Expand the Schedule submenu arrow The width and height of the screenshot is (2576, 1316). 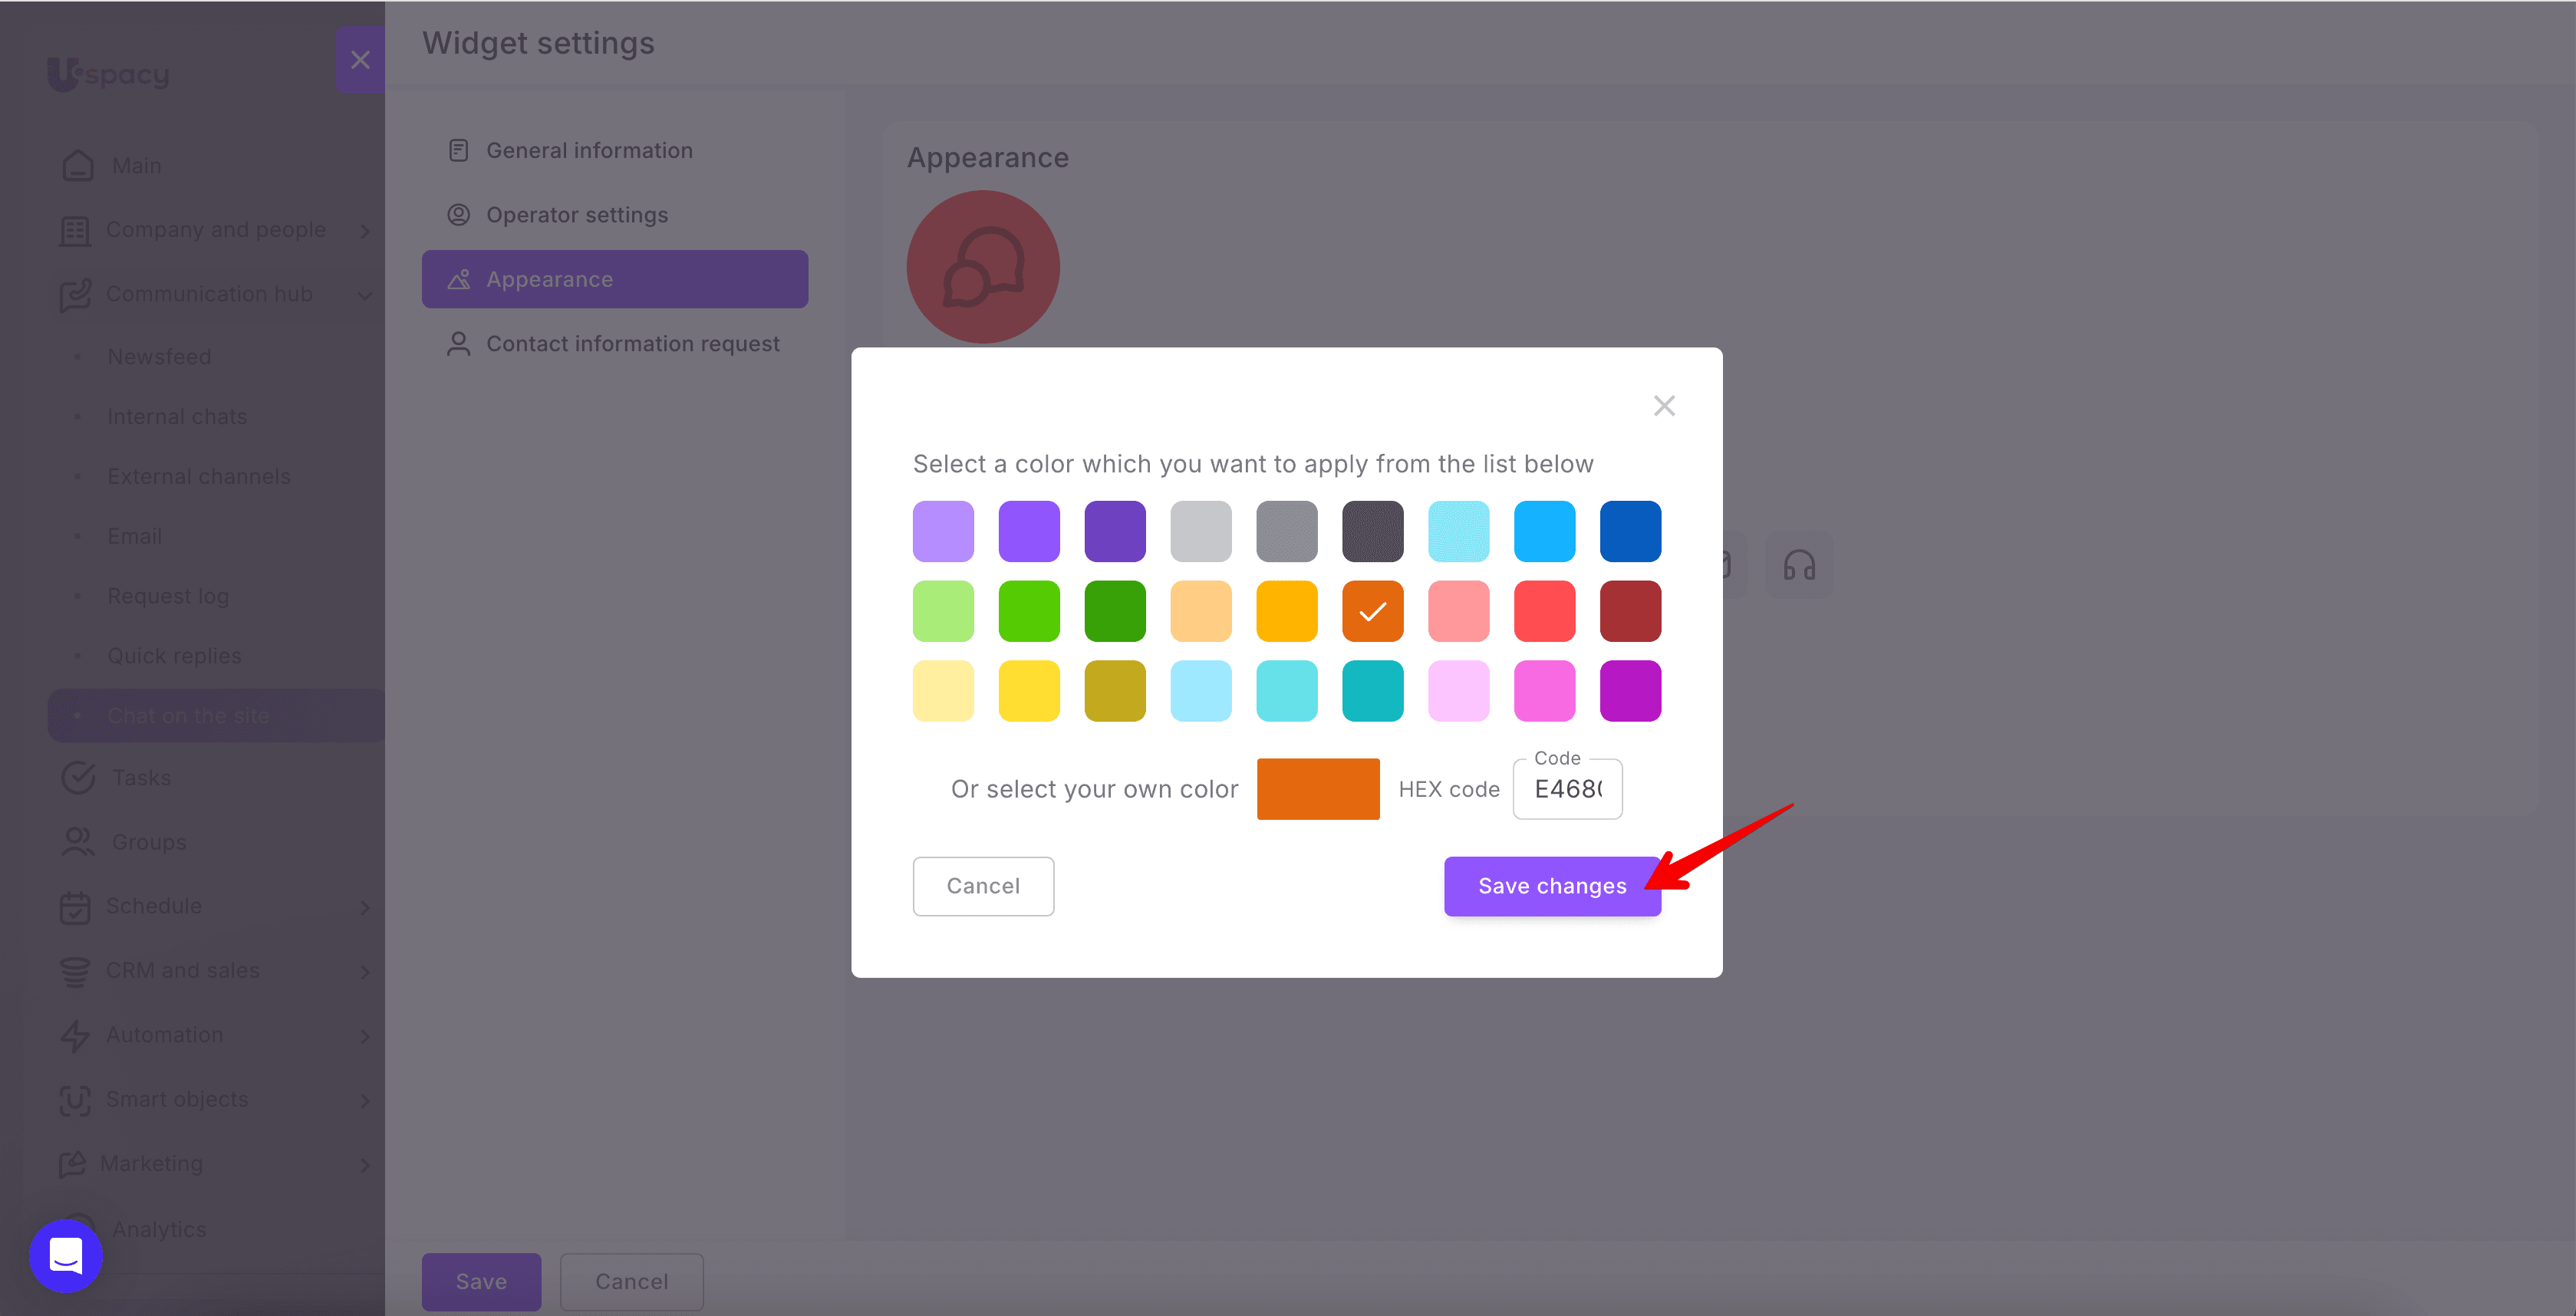click(365, 907)
